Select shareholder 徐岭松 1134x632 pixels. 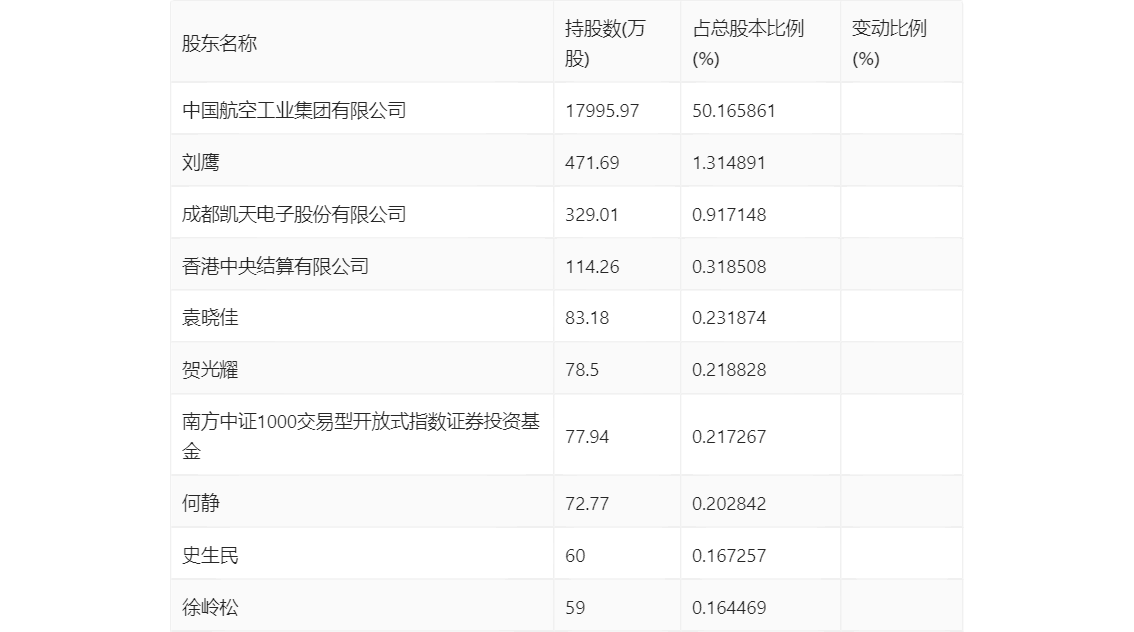point(210,607)
